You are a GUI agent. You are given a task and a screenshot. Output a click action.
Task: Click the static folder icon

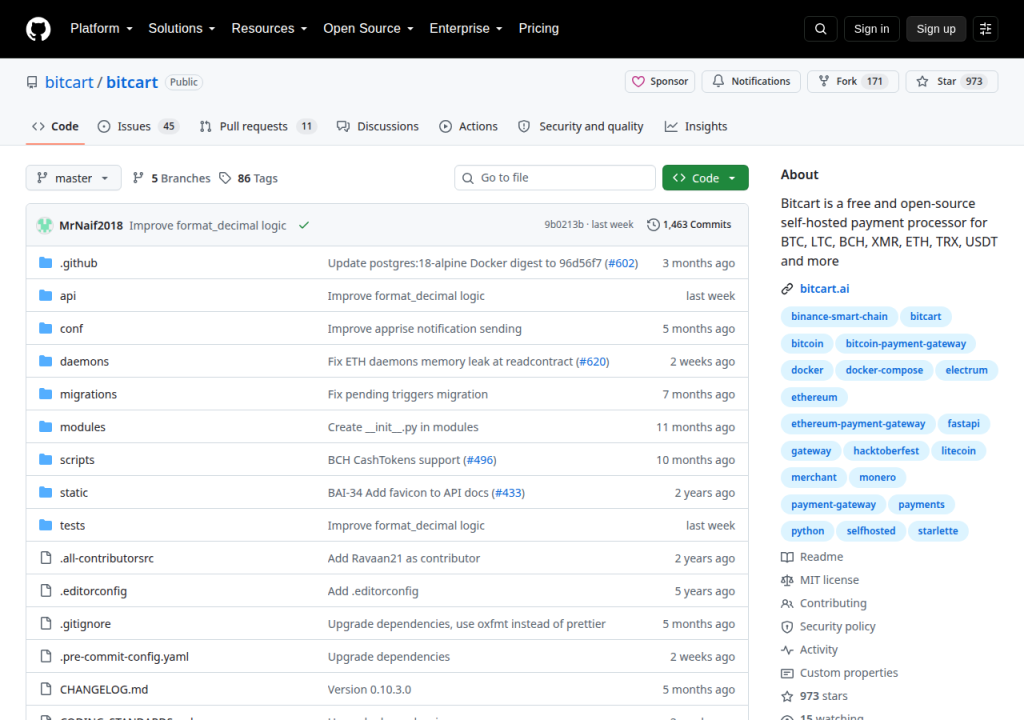(46, 492)
